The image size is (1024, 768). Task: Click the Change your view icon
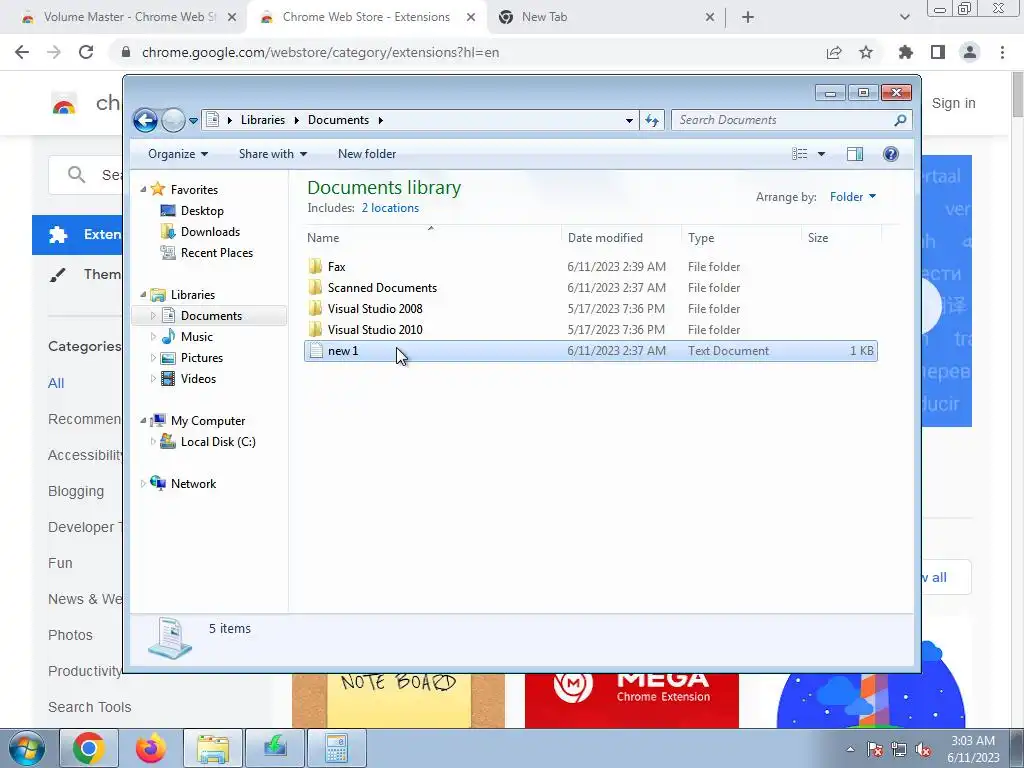coord(800,154)
